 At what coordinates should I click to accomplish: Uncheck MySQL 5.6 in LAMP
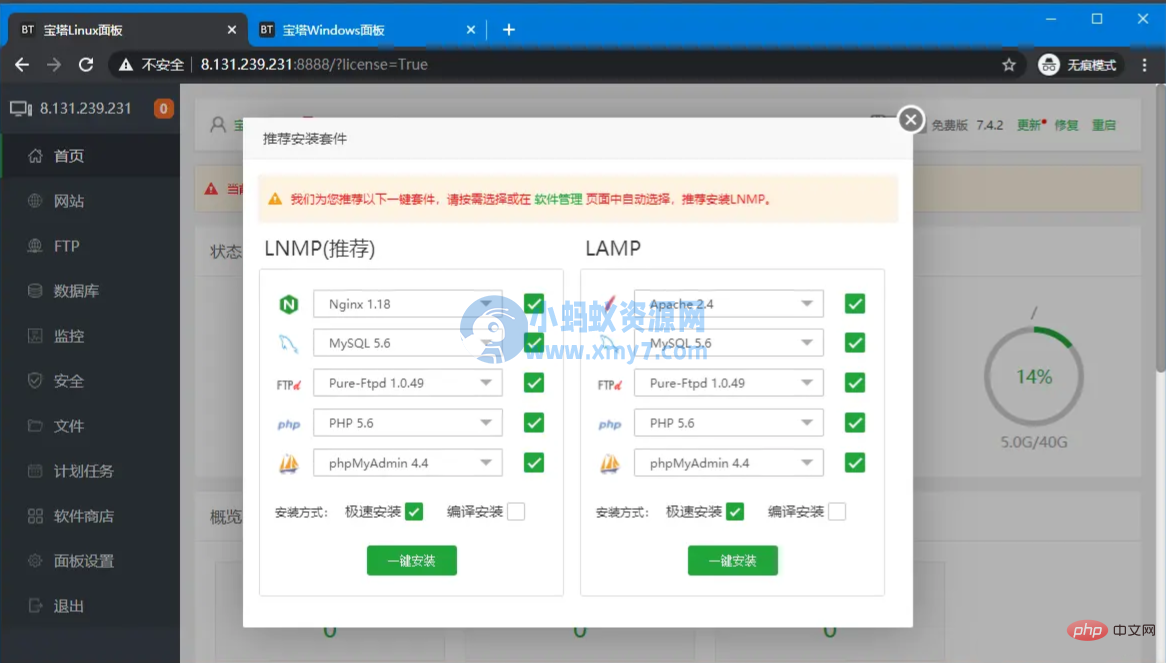(x=855, y=343)
